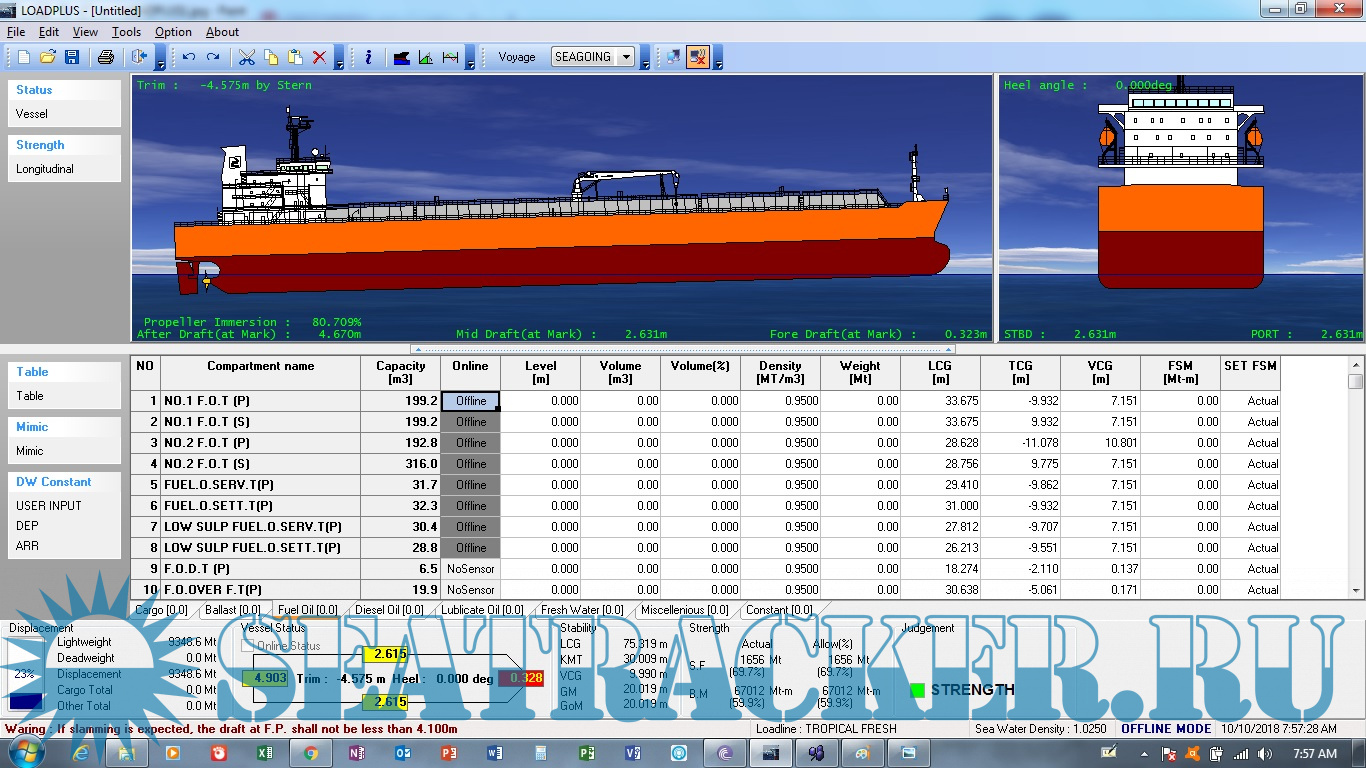
Task: Click the ship hull profile icon
Action: (x=402, y=57)
